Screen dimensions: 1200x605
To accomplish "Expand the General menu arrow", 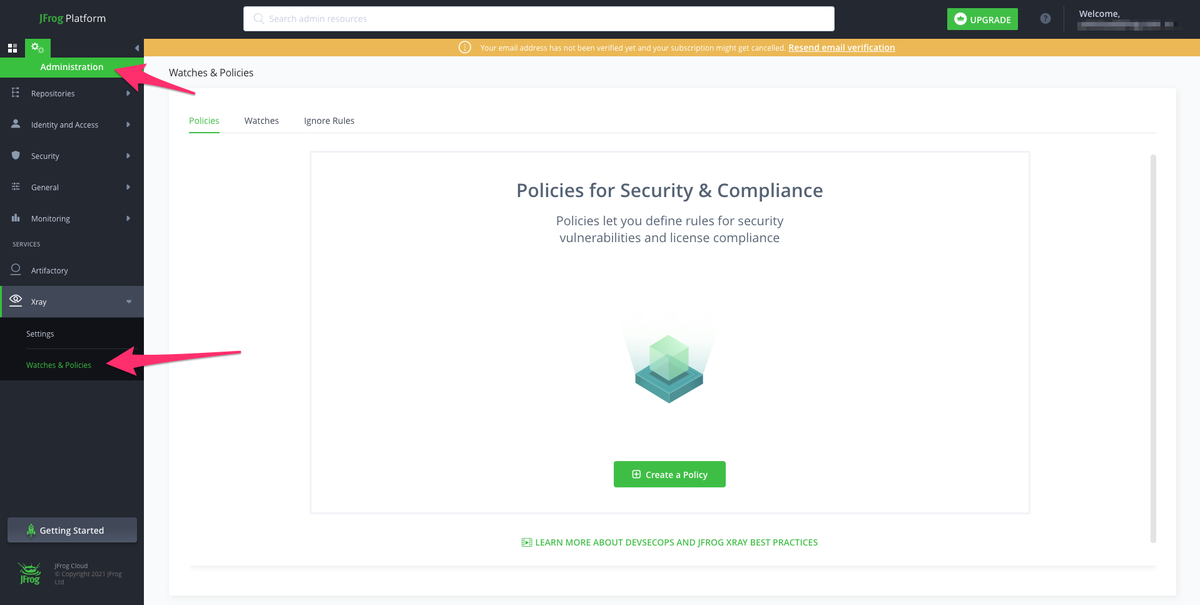I will pyautogui.click(x=128, y=187).
